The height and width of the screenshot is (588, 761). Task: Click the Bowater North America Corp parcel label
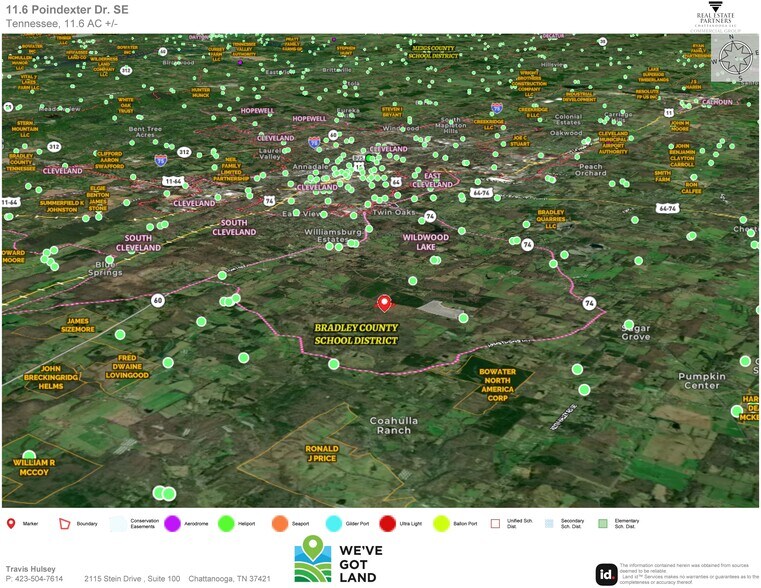[x=498, y=384]
